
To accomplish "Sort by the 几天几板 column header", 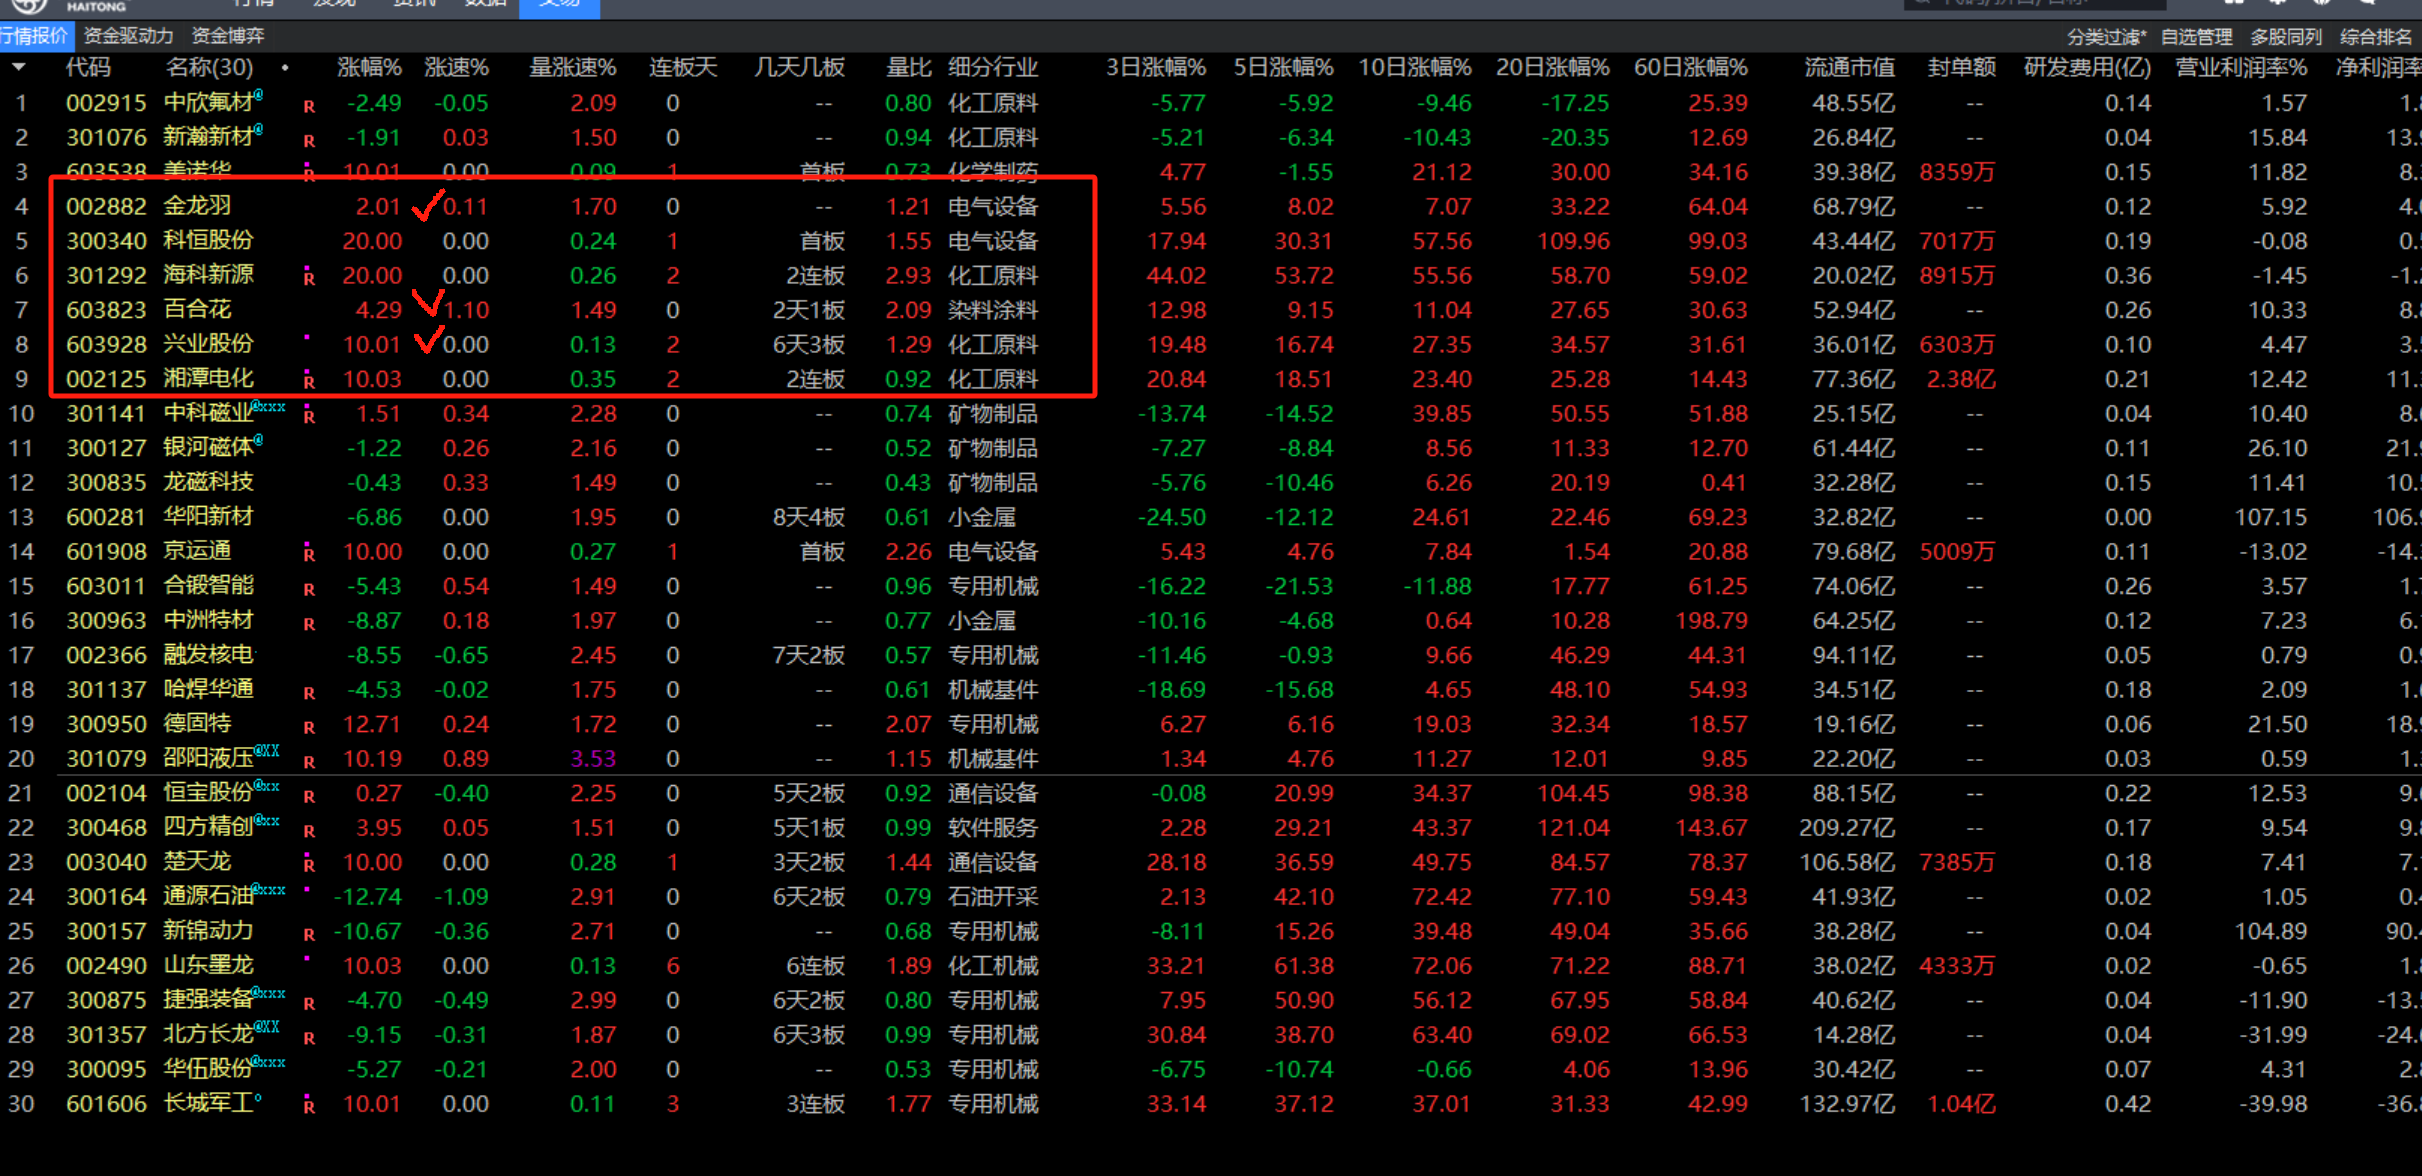I will pos(800,67).
